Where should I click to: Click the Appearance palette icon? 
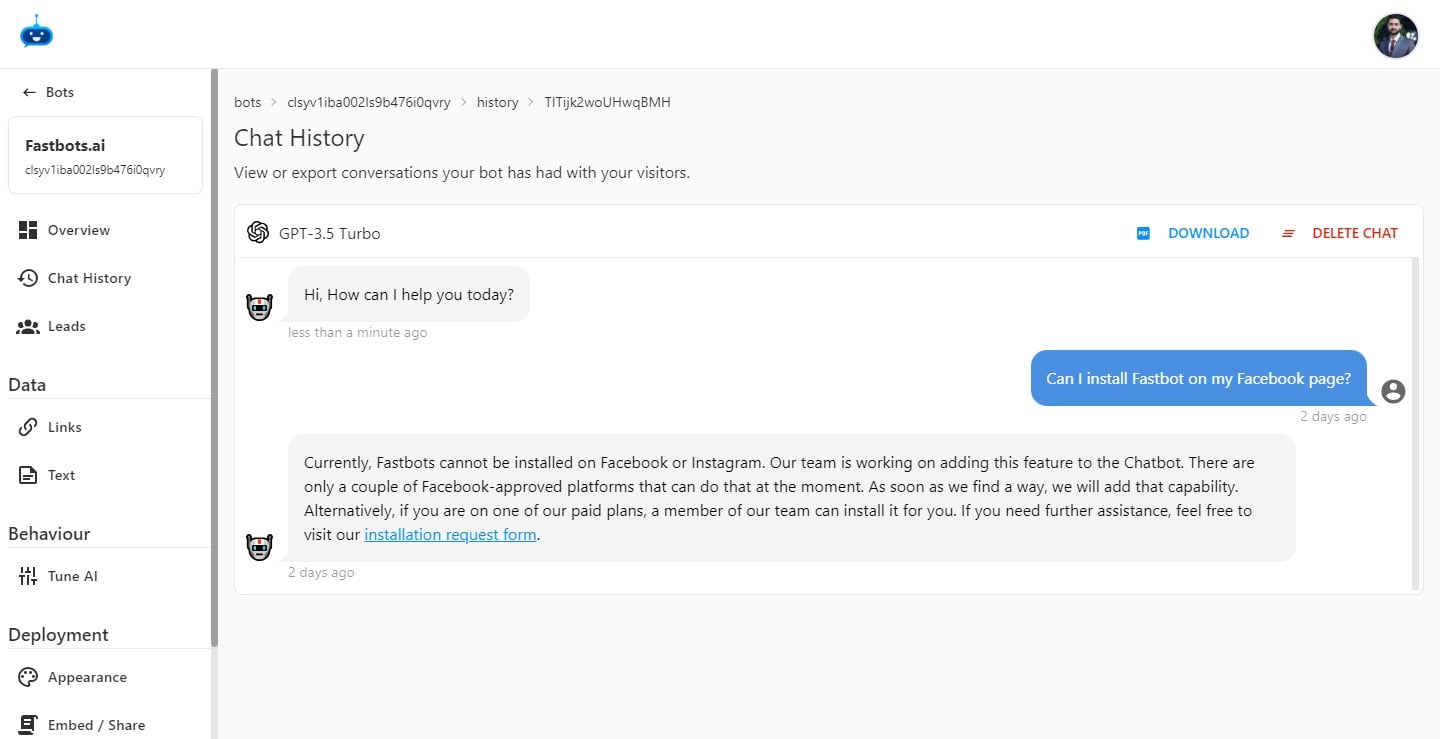click(28, 677)
